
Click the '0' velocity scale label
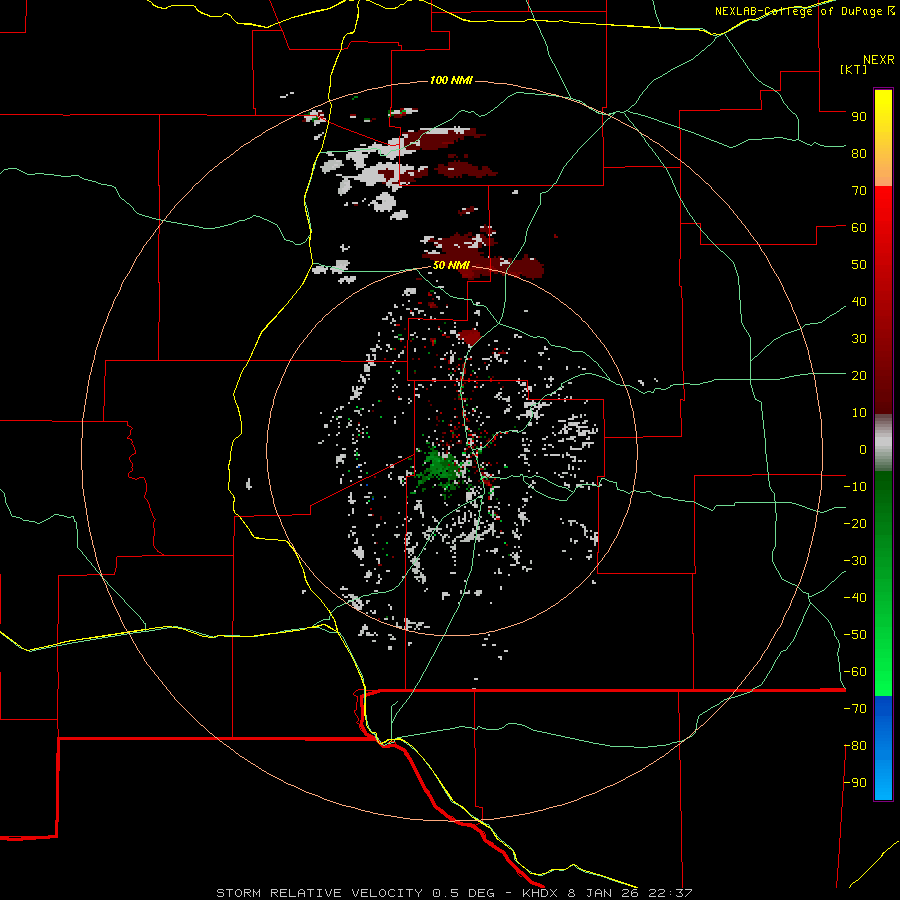point(863,449)
